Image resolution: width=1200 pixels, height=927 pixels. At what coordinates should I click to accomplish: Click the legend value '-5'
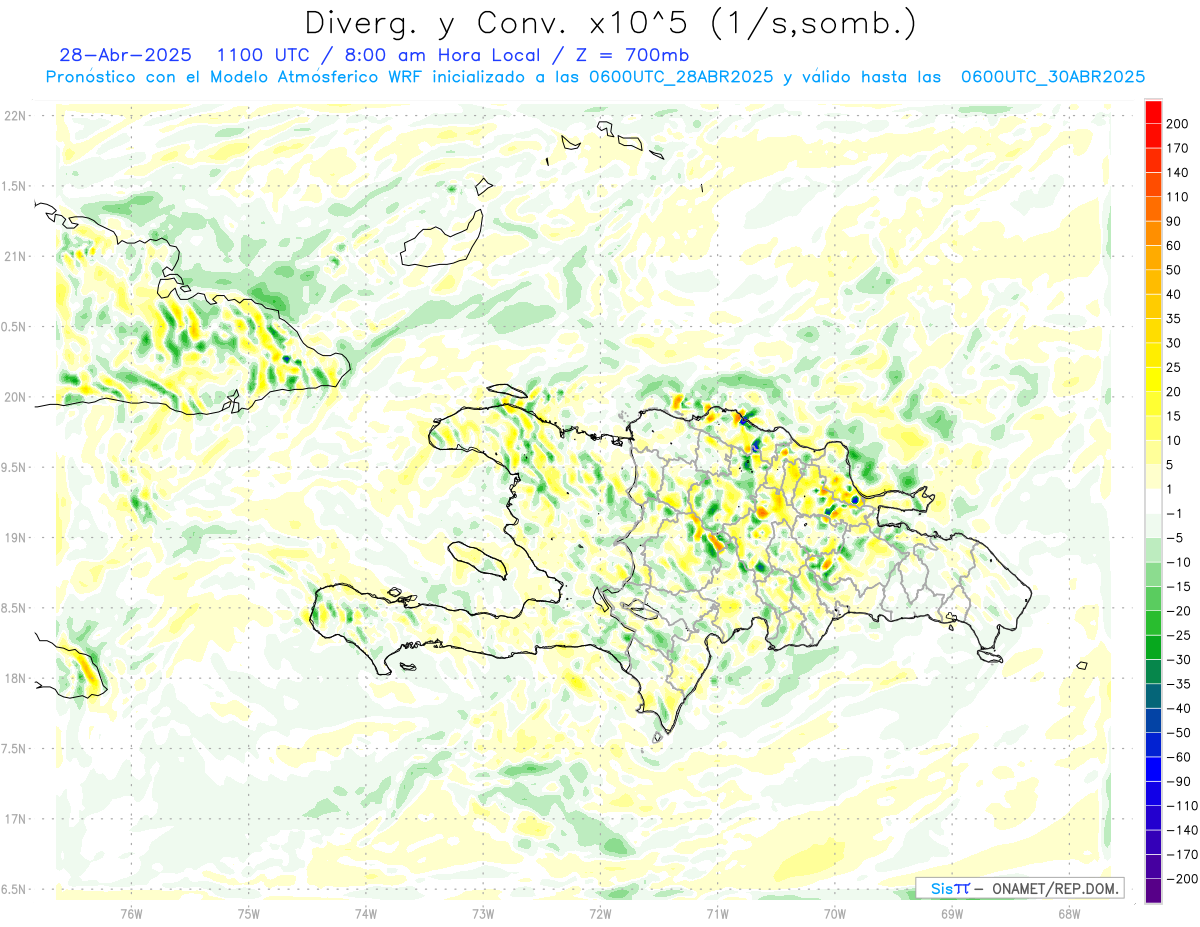click(x=1174, y=538)
